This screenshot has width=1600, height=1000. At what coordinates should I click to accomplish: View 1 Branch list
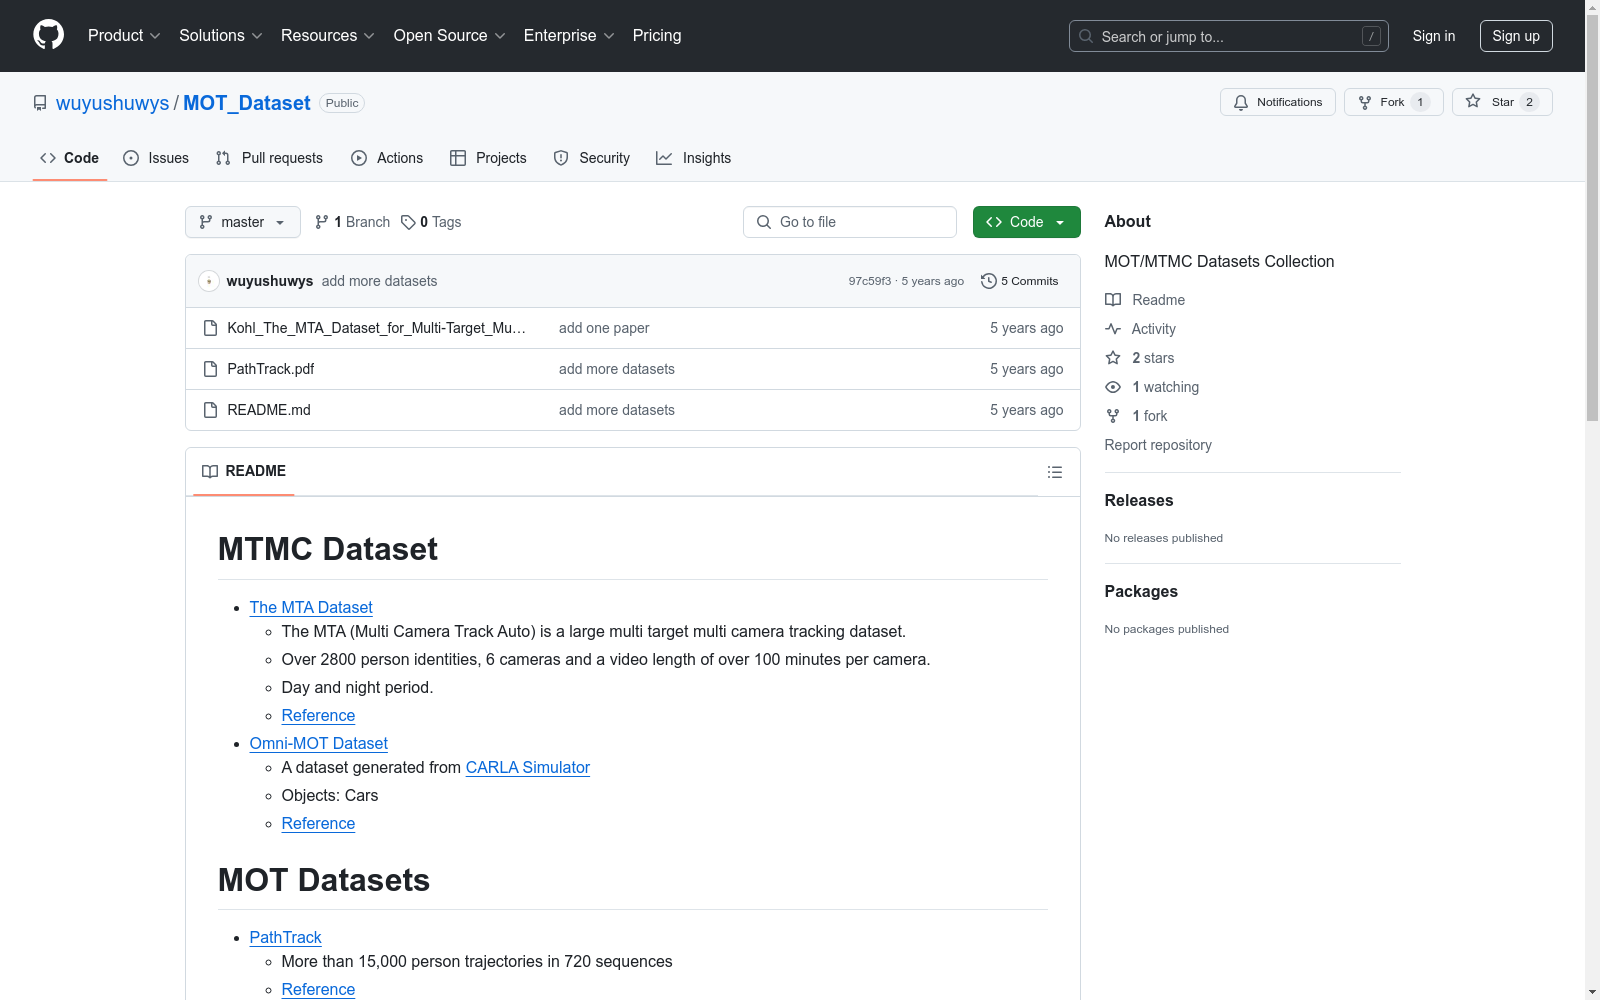click(x=352, y=222)
